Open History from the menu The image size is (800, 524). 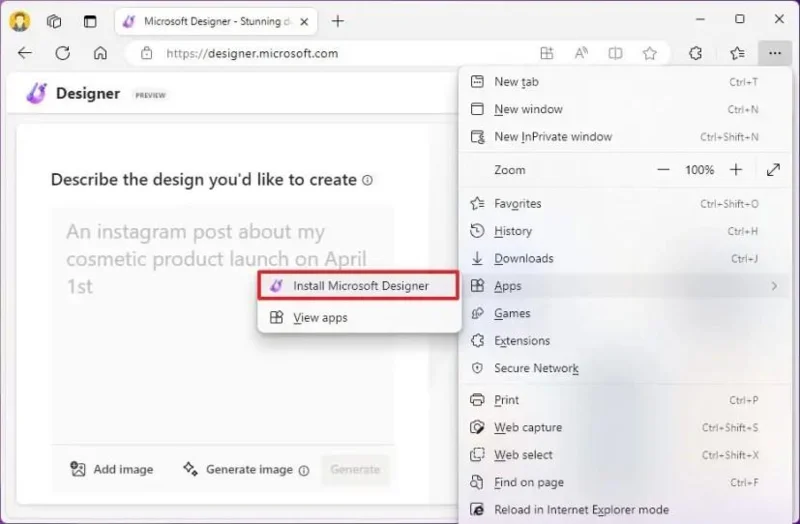click(x=625, y=231)
